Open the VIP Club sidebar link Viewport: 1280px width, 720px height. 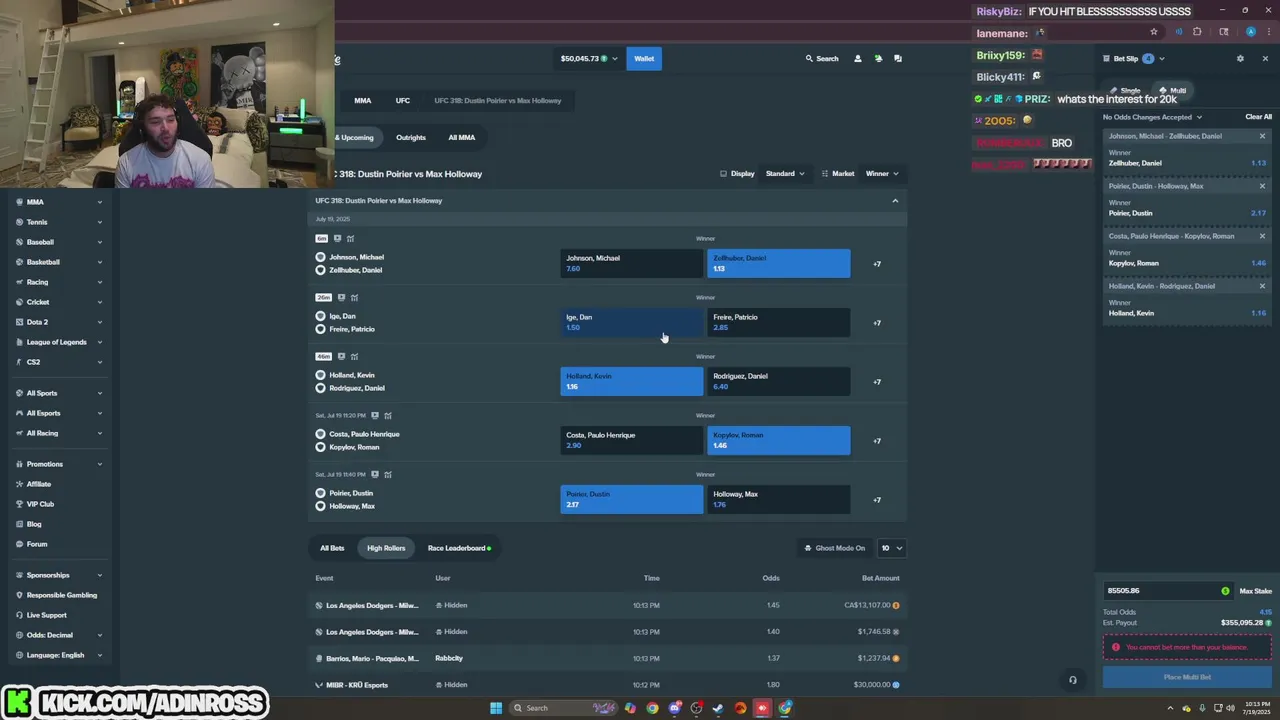pyautogui.click(x=40, y=504)
